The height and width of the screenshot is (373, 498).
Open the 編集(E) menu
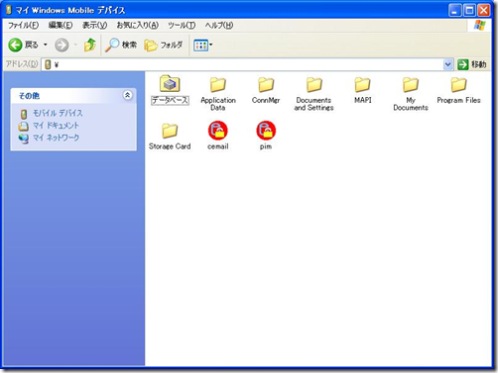pos(60,25)
